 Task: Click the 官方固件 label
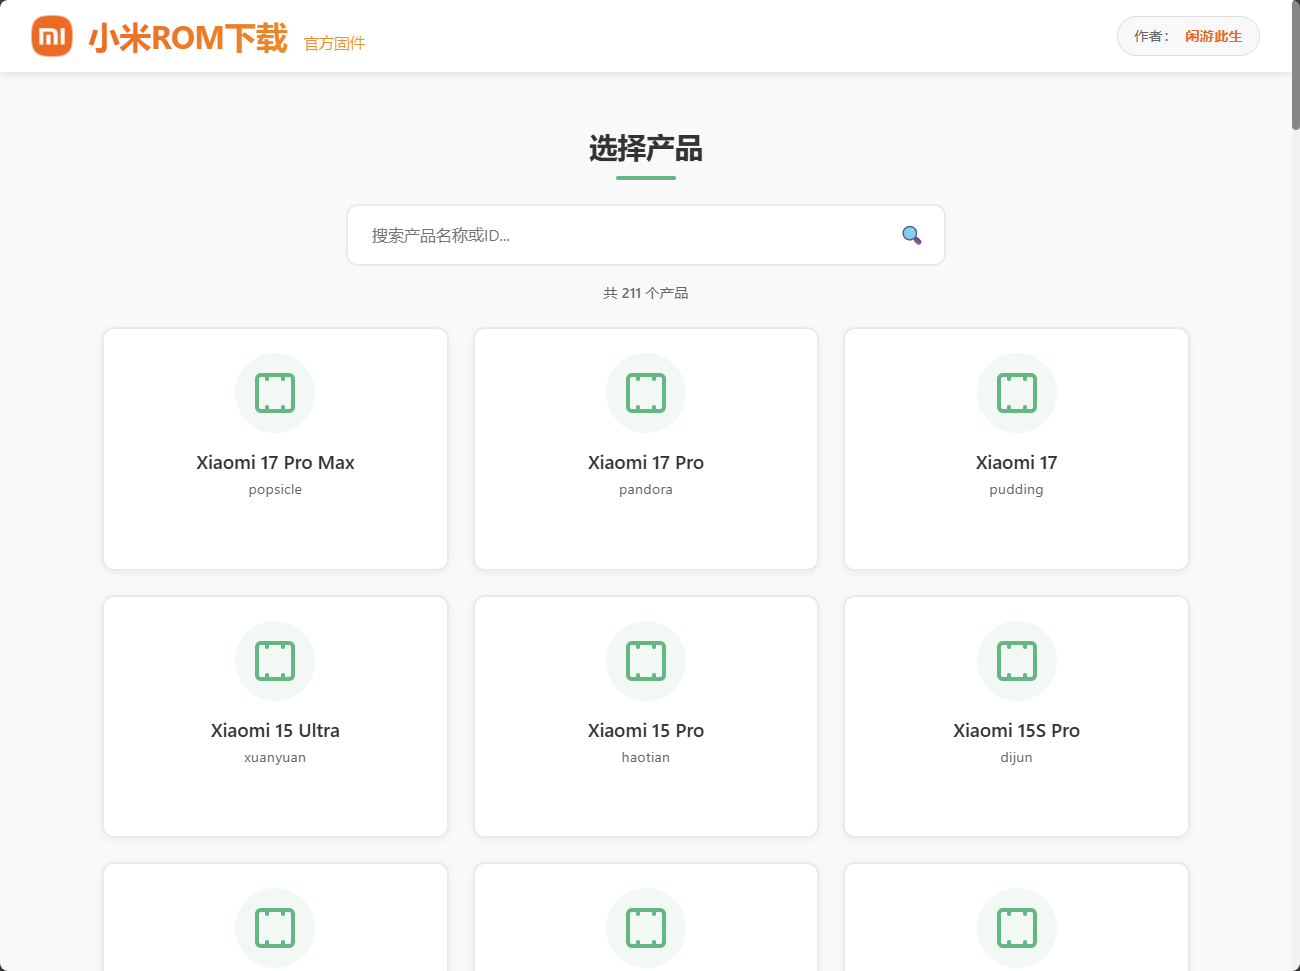(x=334, y=43)
